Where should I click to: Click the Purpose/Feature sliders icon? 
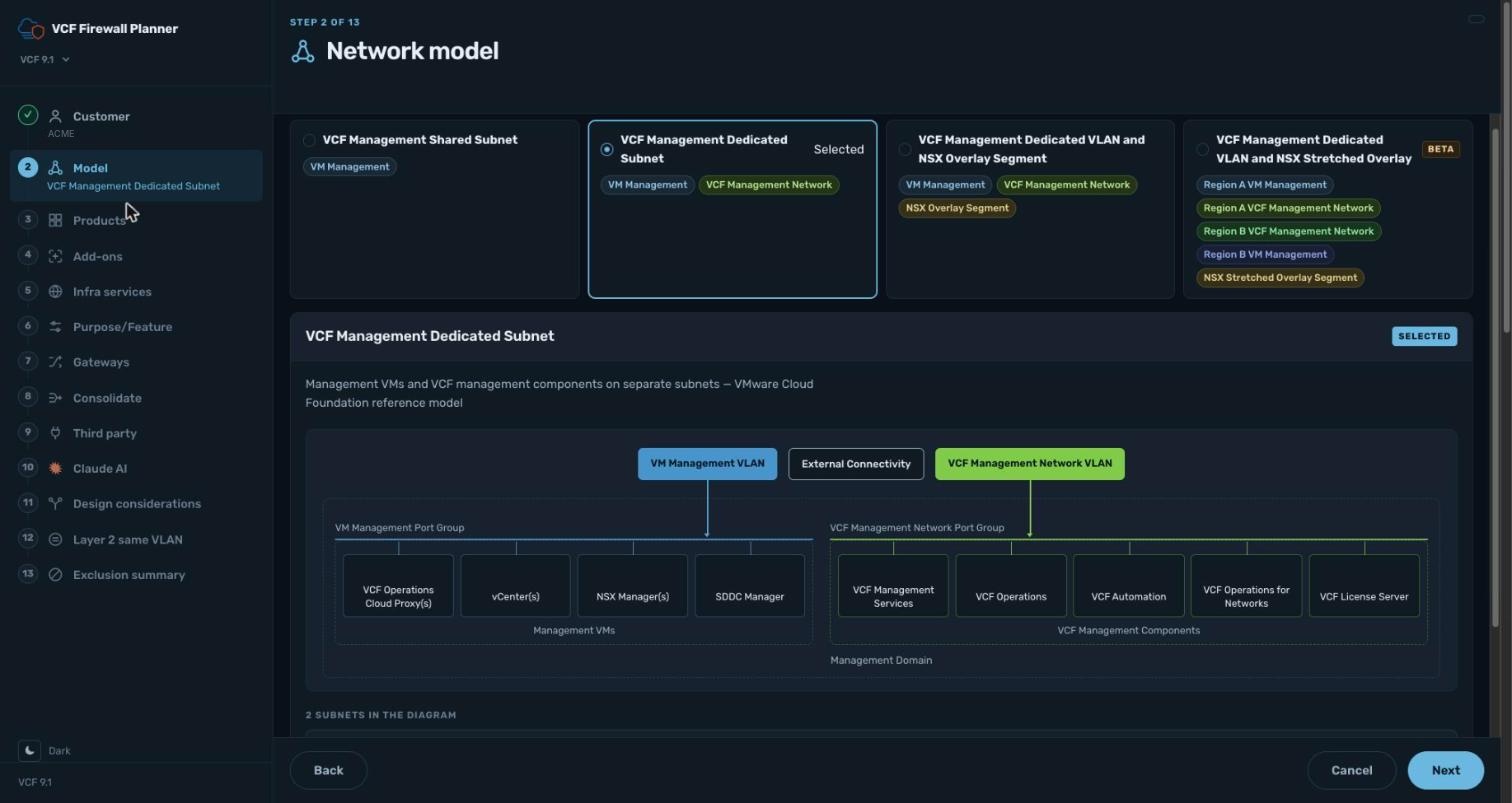pyautogui.click(x=56, y=327)
